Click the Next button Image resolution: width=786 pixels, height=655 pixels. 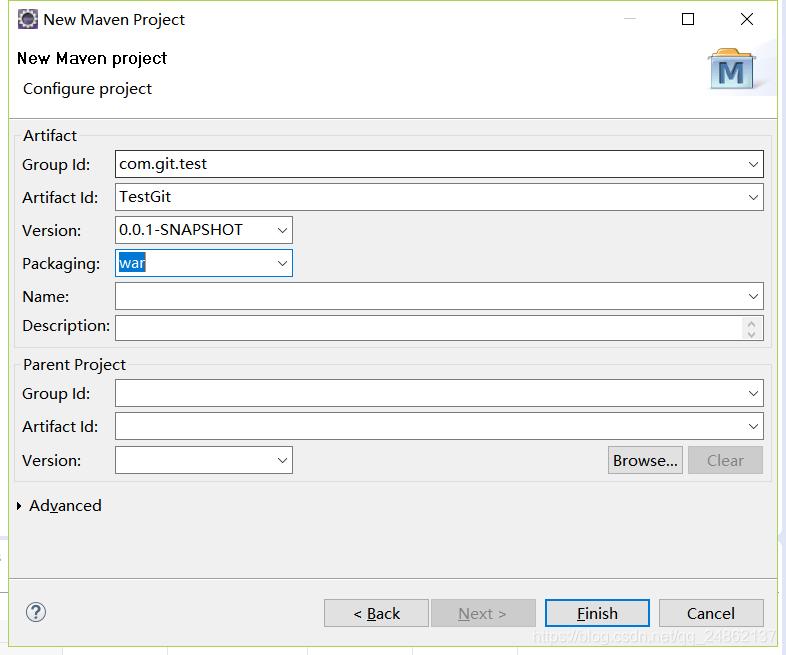coord(483,613)
